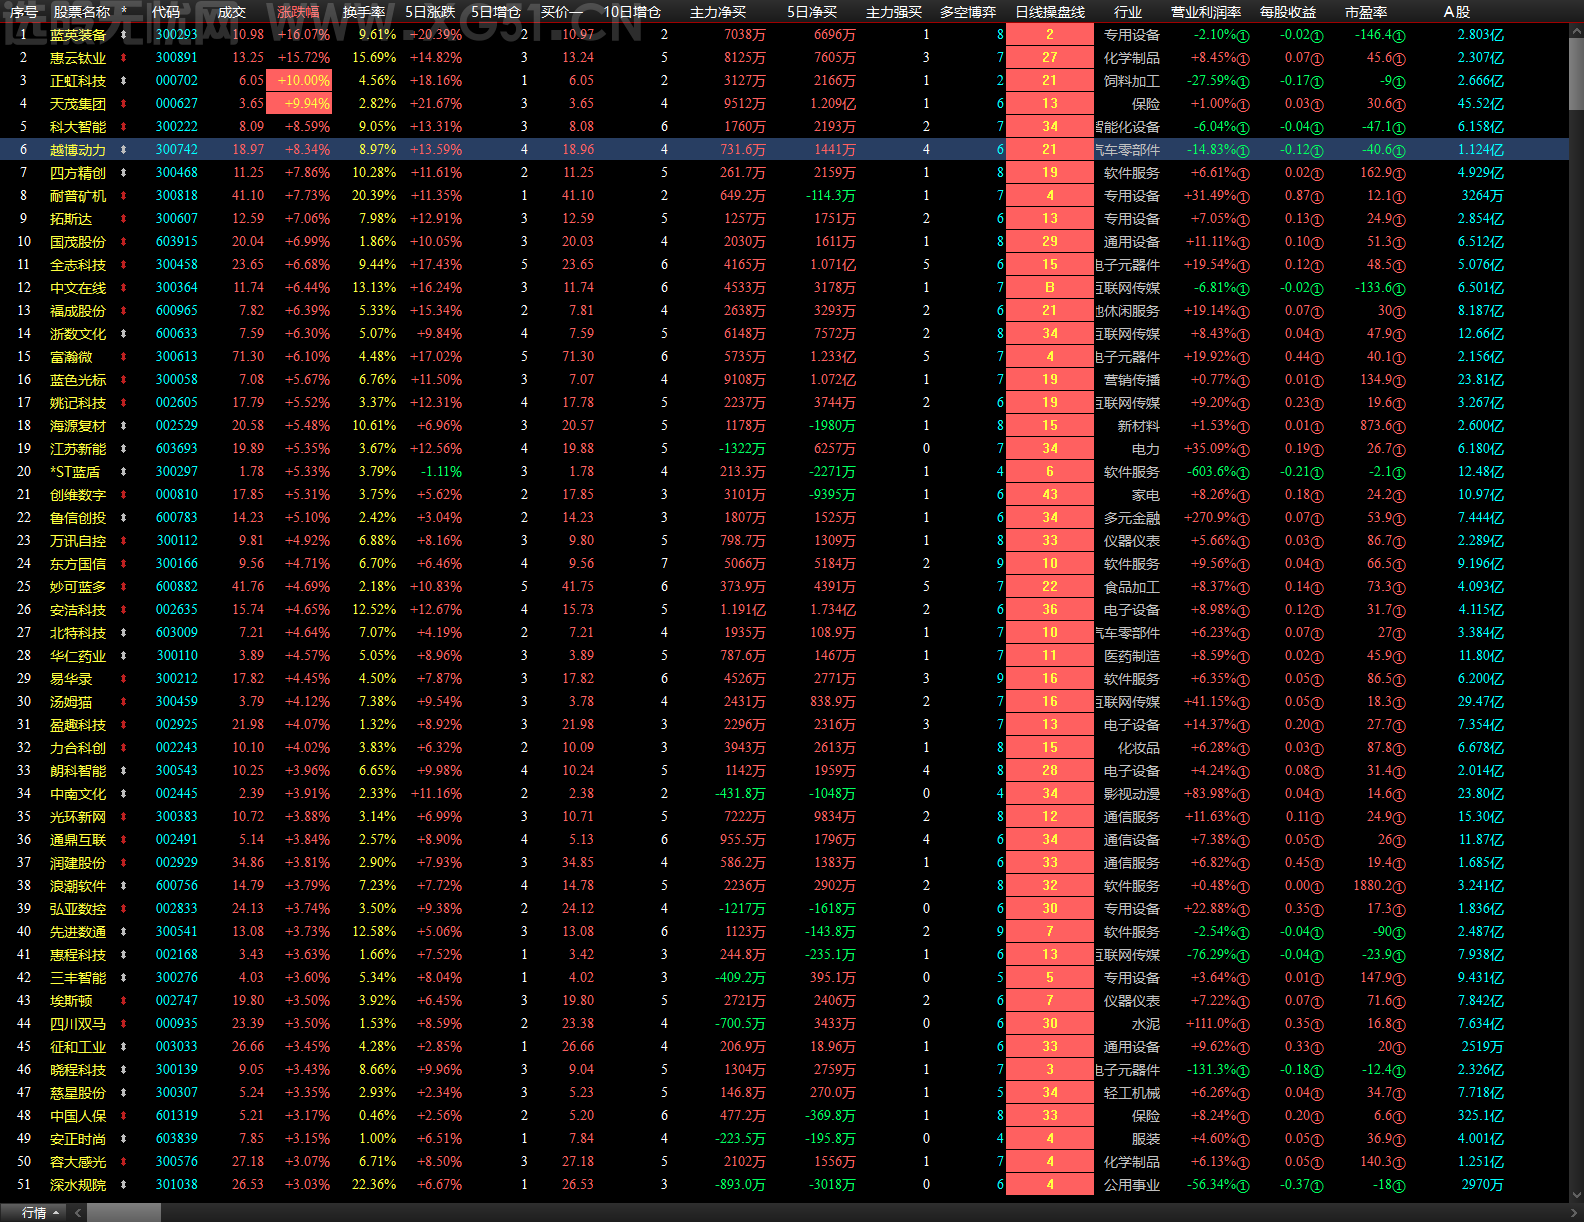Click the circled-1 icon after +8.45% profit margin
The width and height of the screenshot is (1584, 1222).
pyautogui.click(x=1243, y=59)
